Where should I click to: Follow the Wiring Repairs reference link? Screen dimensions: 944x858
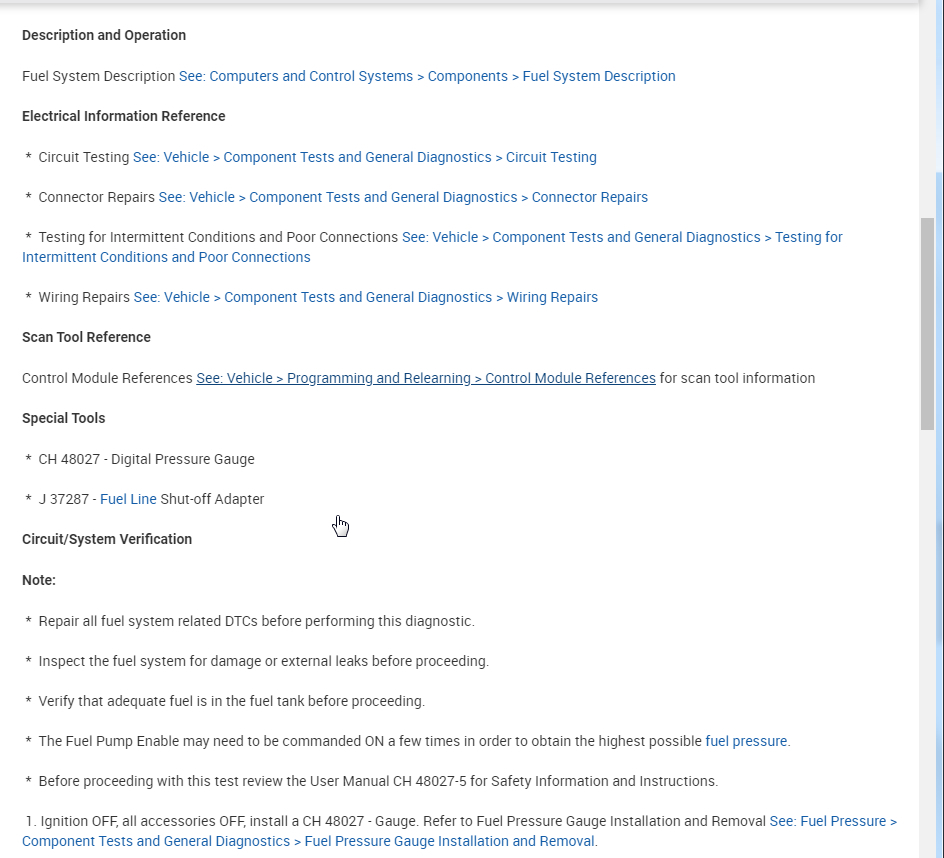366,297
